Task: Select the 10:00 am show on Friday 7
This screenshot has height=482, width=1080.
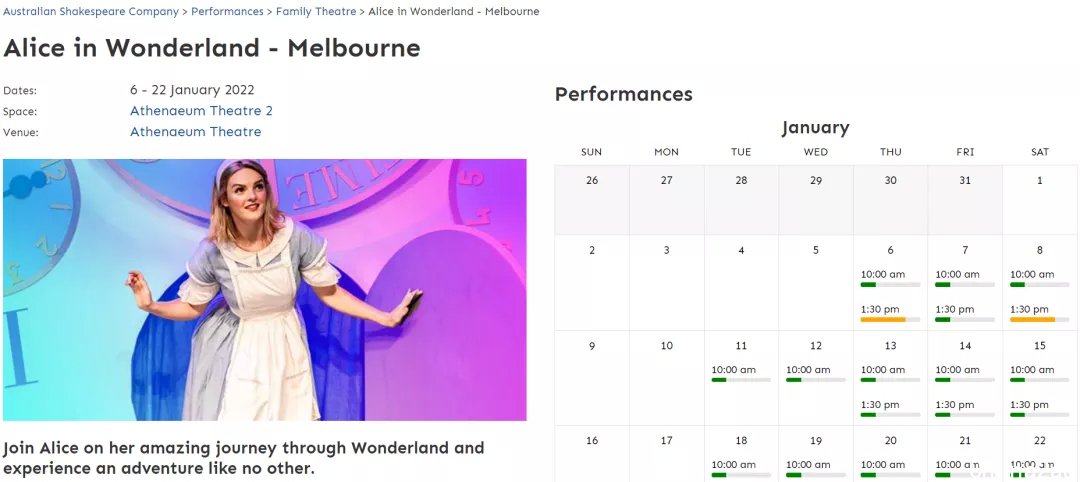Action: (957, 274)
